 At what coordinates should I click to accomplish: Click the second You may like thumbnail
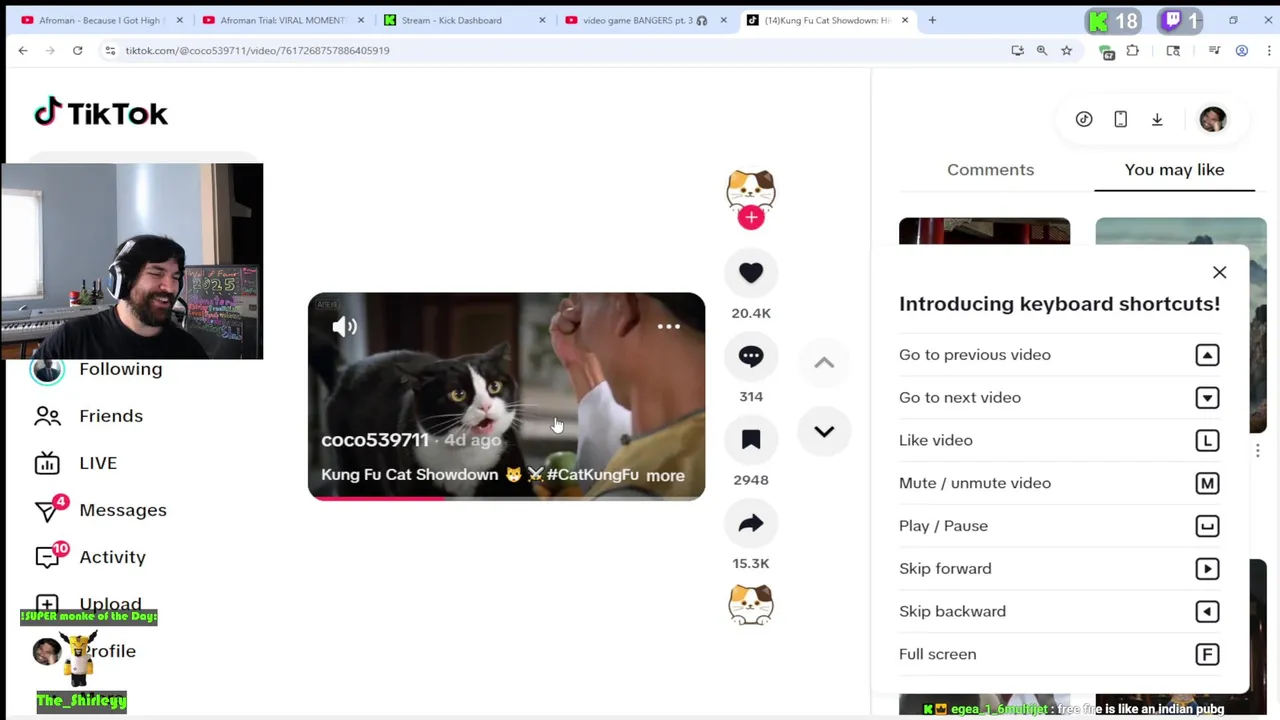(1181, 232)
